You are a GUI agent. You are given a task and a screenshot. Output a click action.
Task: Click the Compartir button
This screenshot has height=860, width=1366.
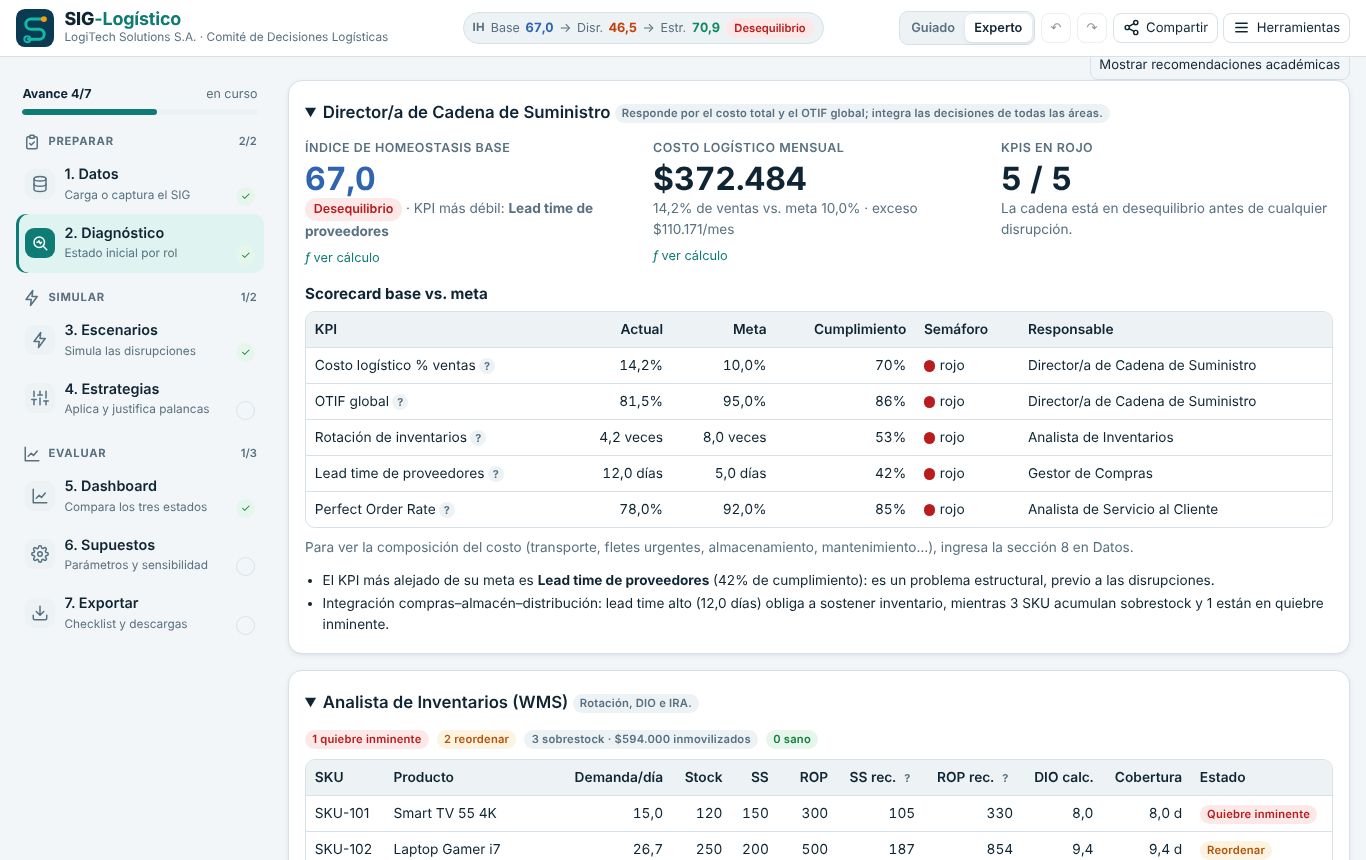coord(1165,28)
